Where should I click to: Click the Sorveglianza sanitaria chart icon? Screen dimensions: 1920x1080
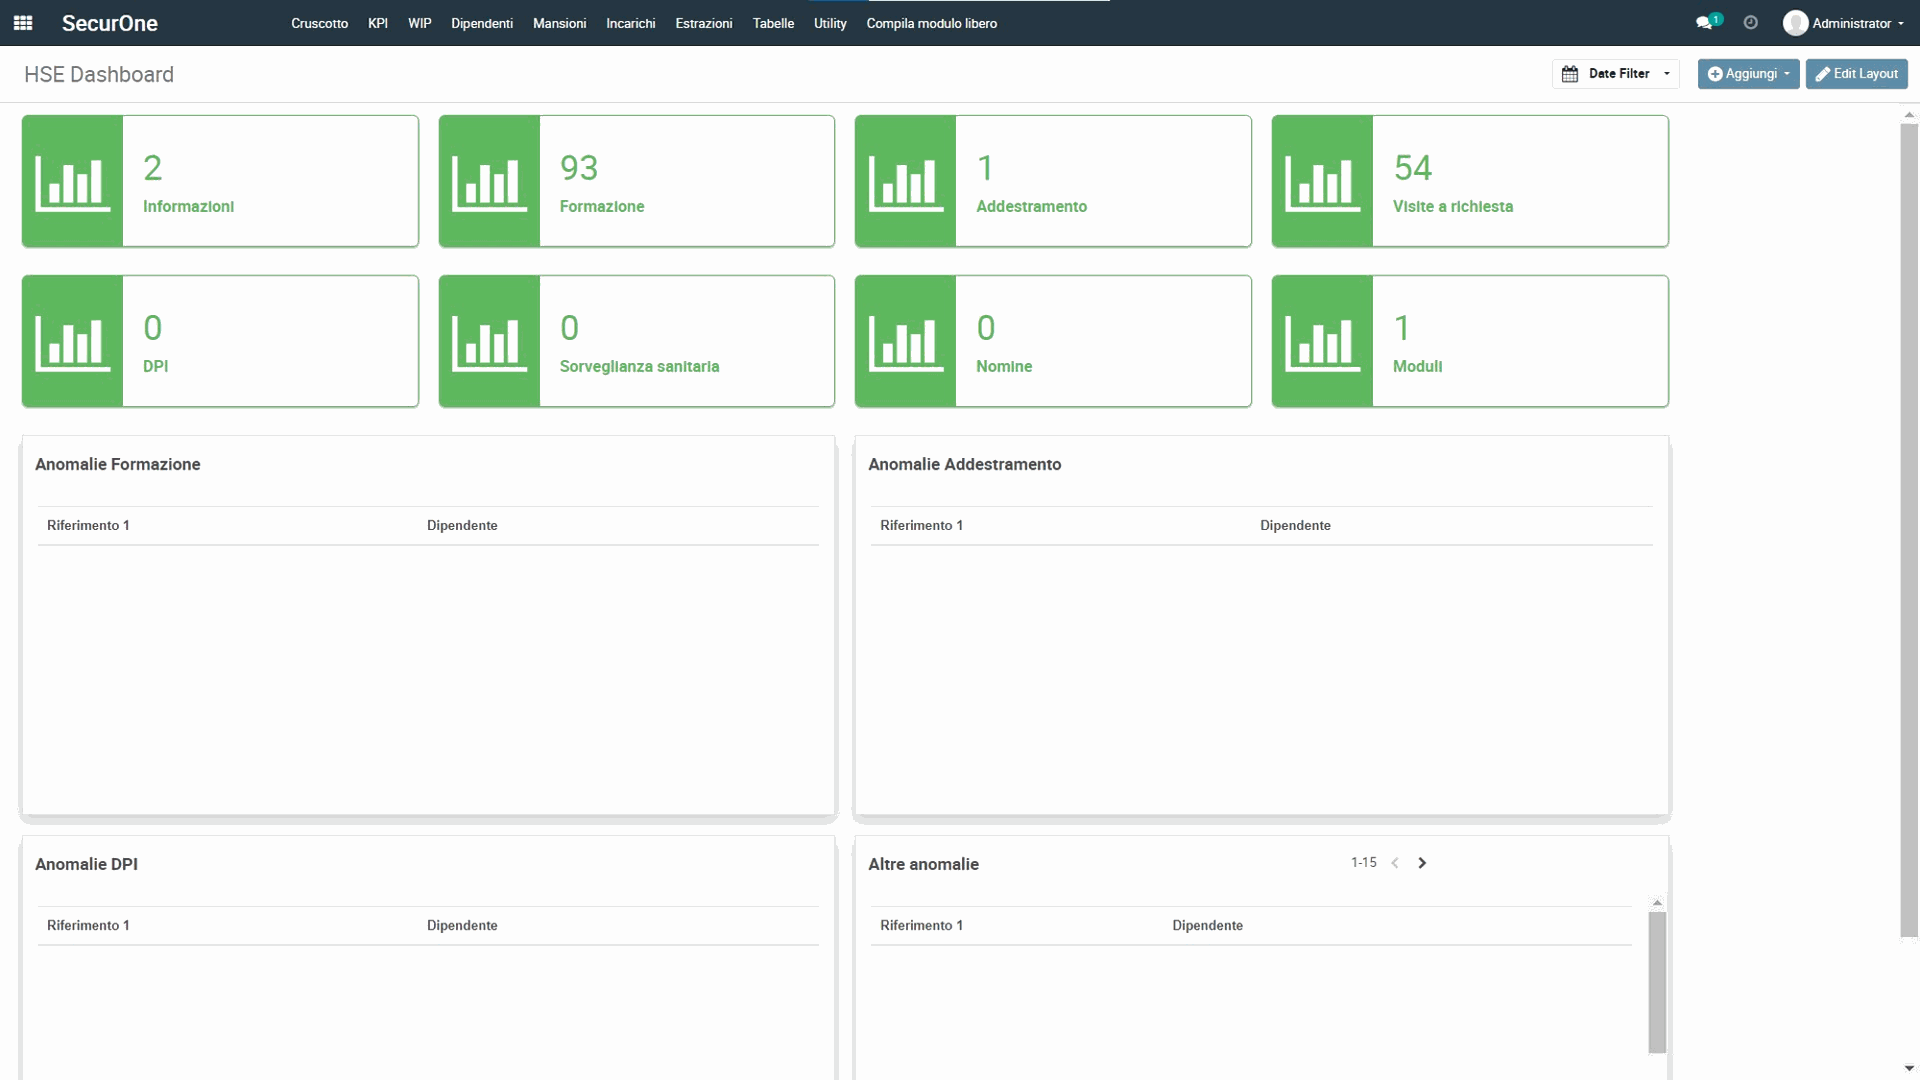pos(489,342)
